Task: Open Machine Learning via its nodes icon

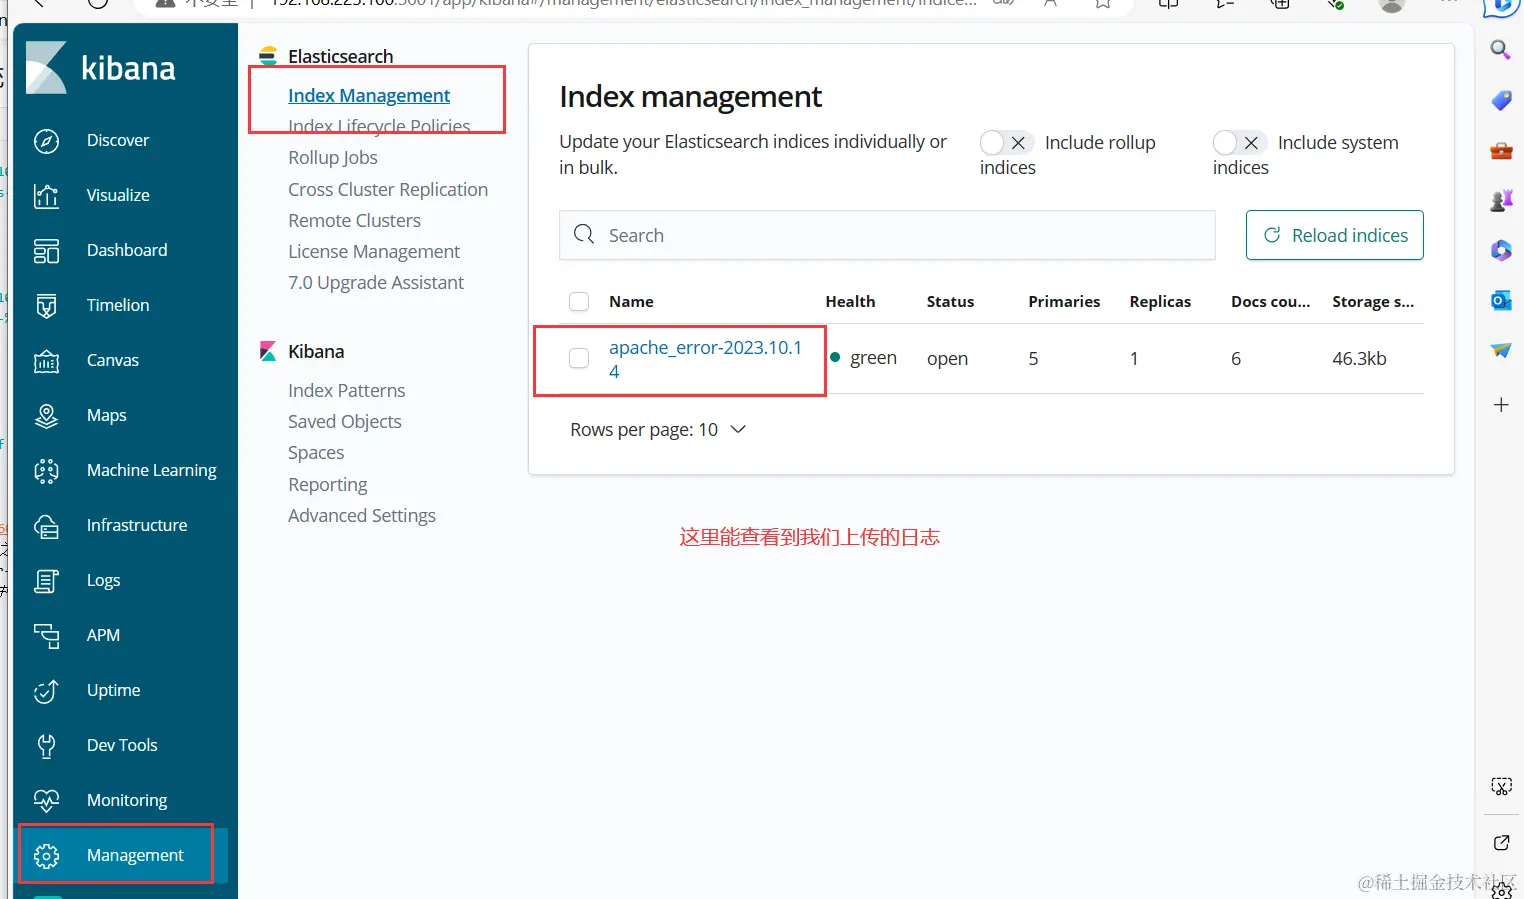Action: (x=47, y=471)
